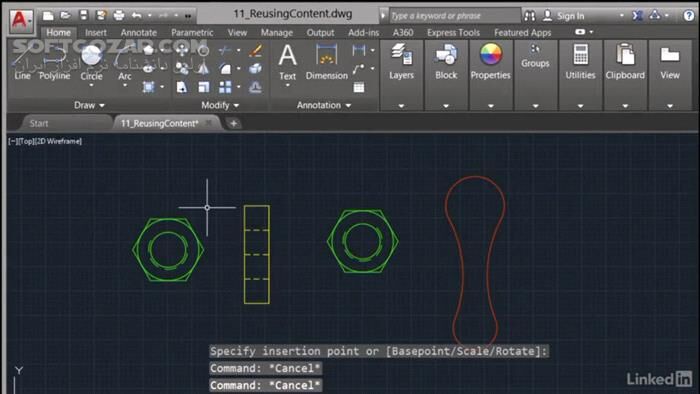700x394 pixels.
Task: Select the Fillet tool in Modify panel
Action: point(225,68)
